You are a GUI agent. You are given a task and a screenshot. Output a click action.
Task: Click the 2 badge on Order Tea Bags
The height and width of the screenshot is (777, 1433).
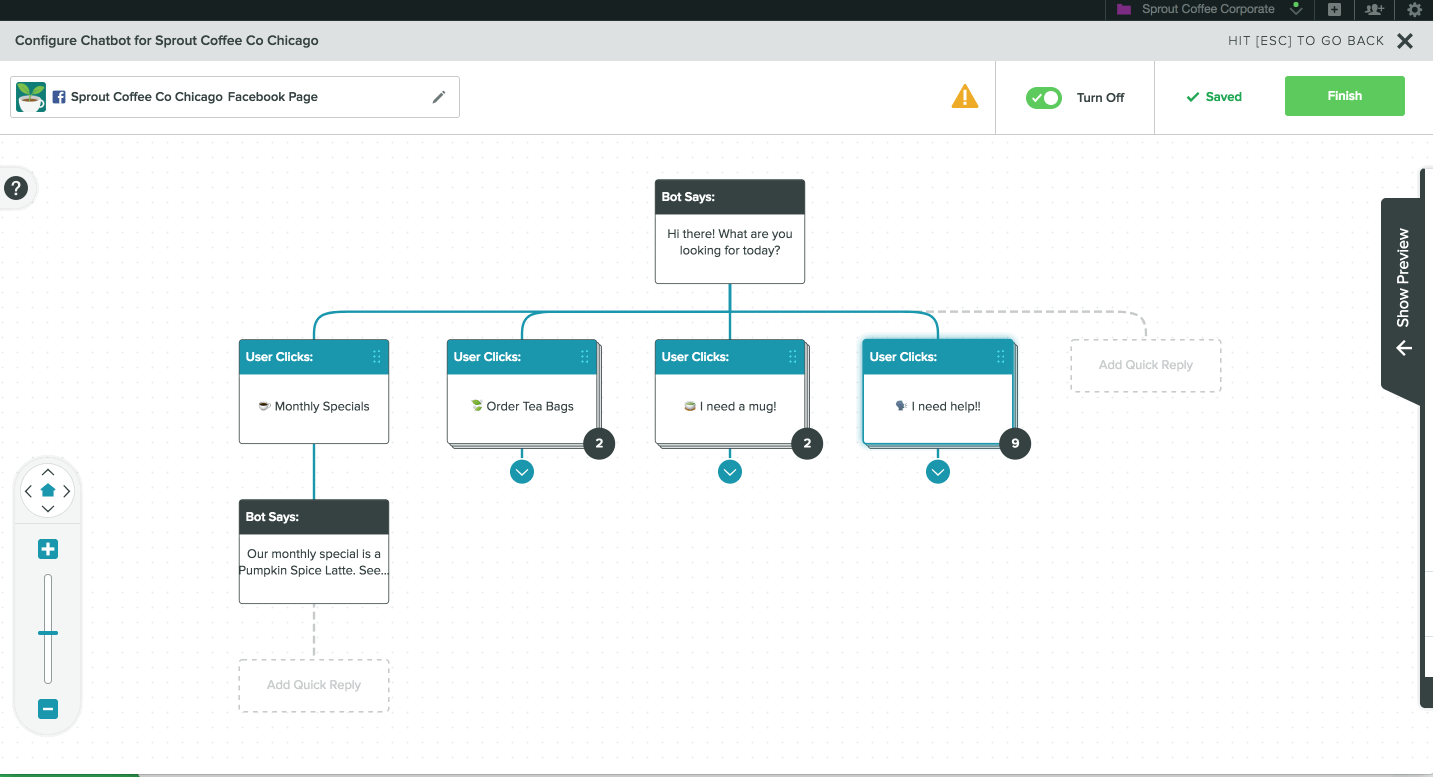(x=599, y=443)
